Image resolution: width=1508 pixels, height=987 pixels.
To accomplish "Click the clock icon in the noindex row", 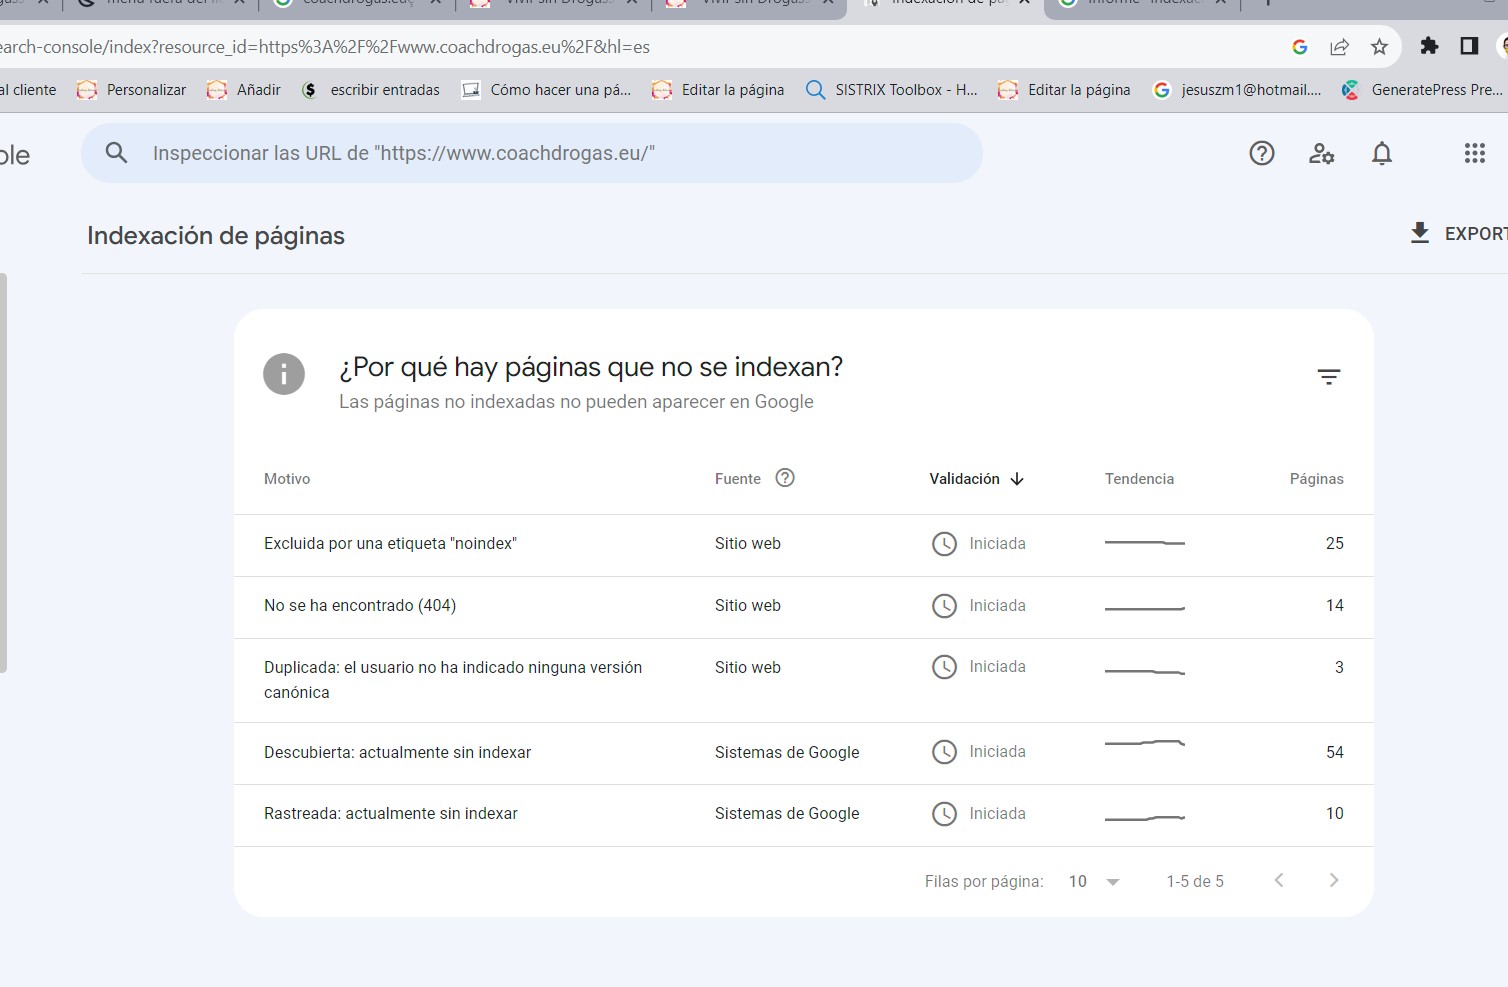I will coord(944,544).
